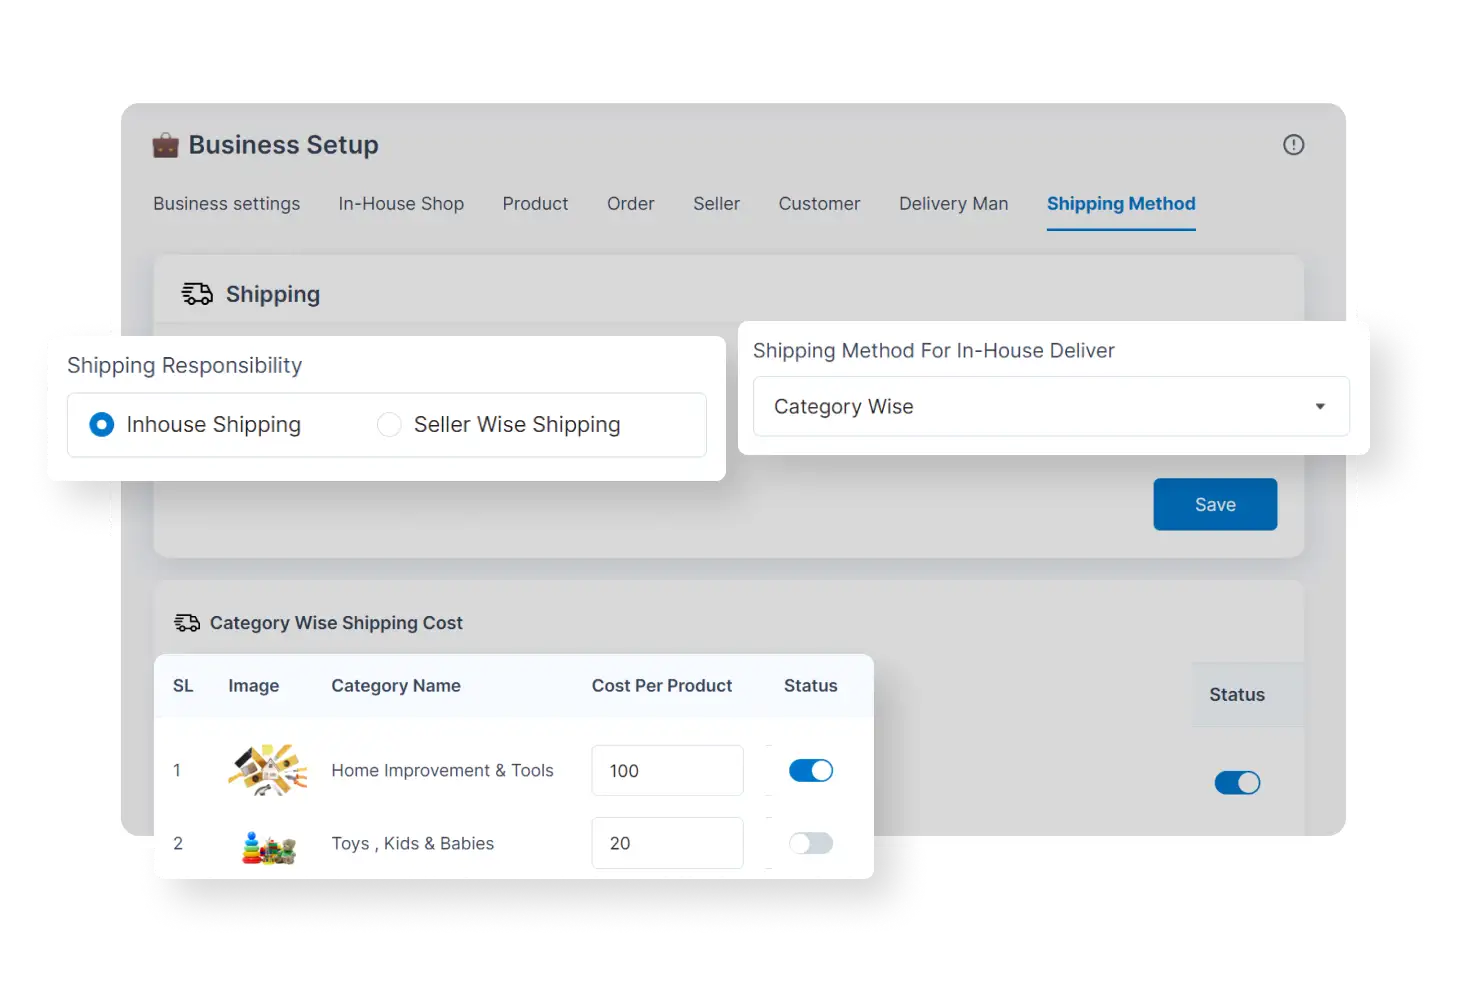Viewport: 1467px width, 992px height.
Task: Click the cost field showing 20
Action: 667,843
